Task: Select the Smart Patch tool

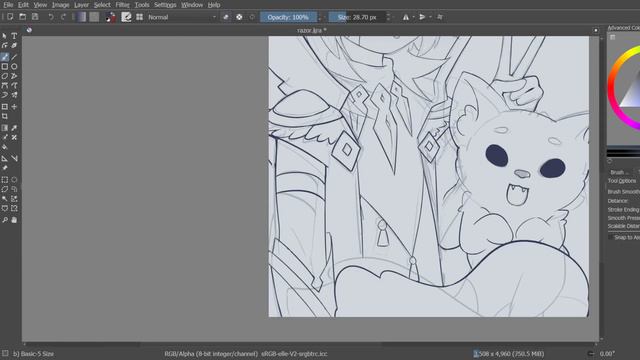Action: pos(14,137)
